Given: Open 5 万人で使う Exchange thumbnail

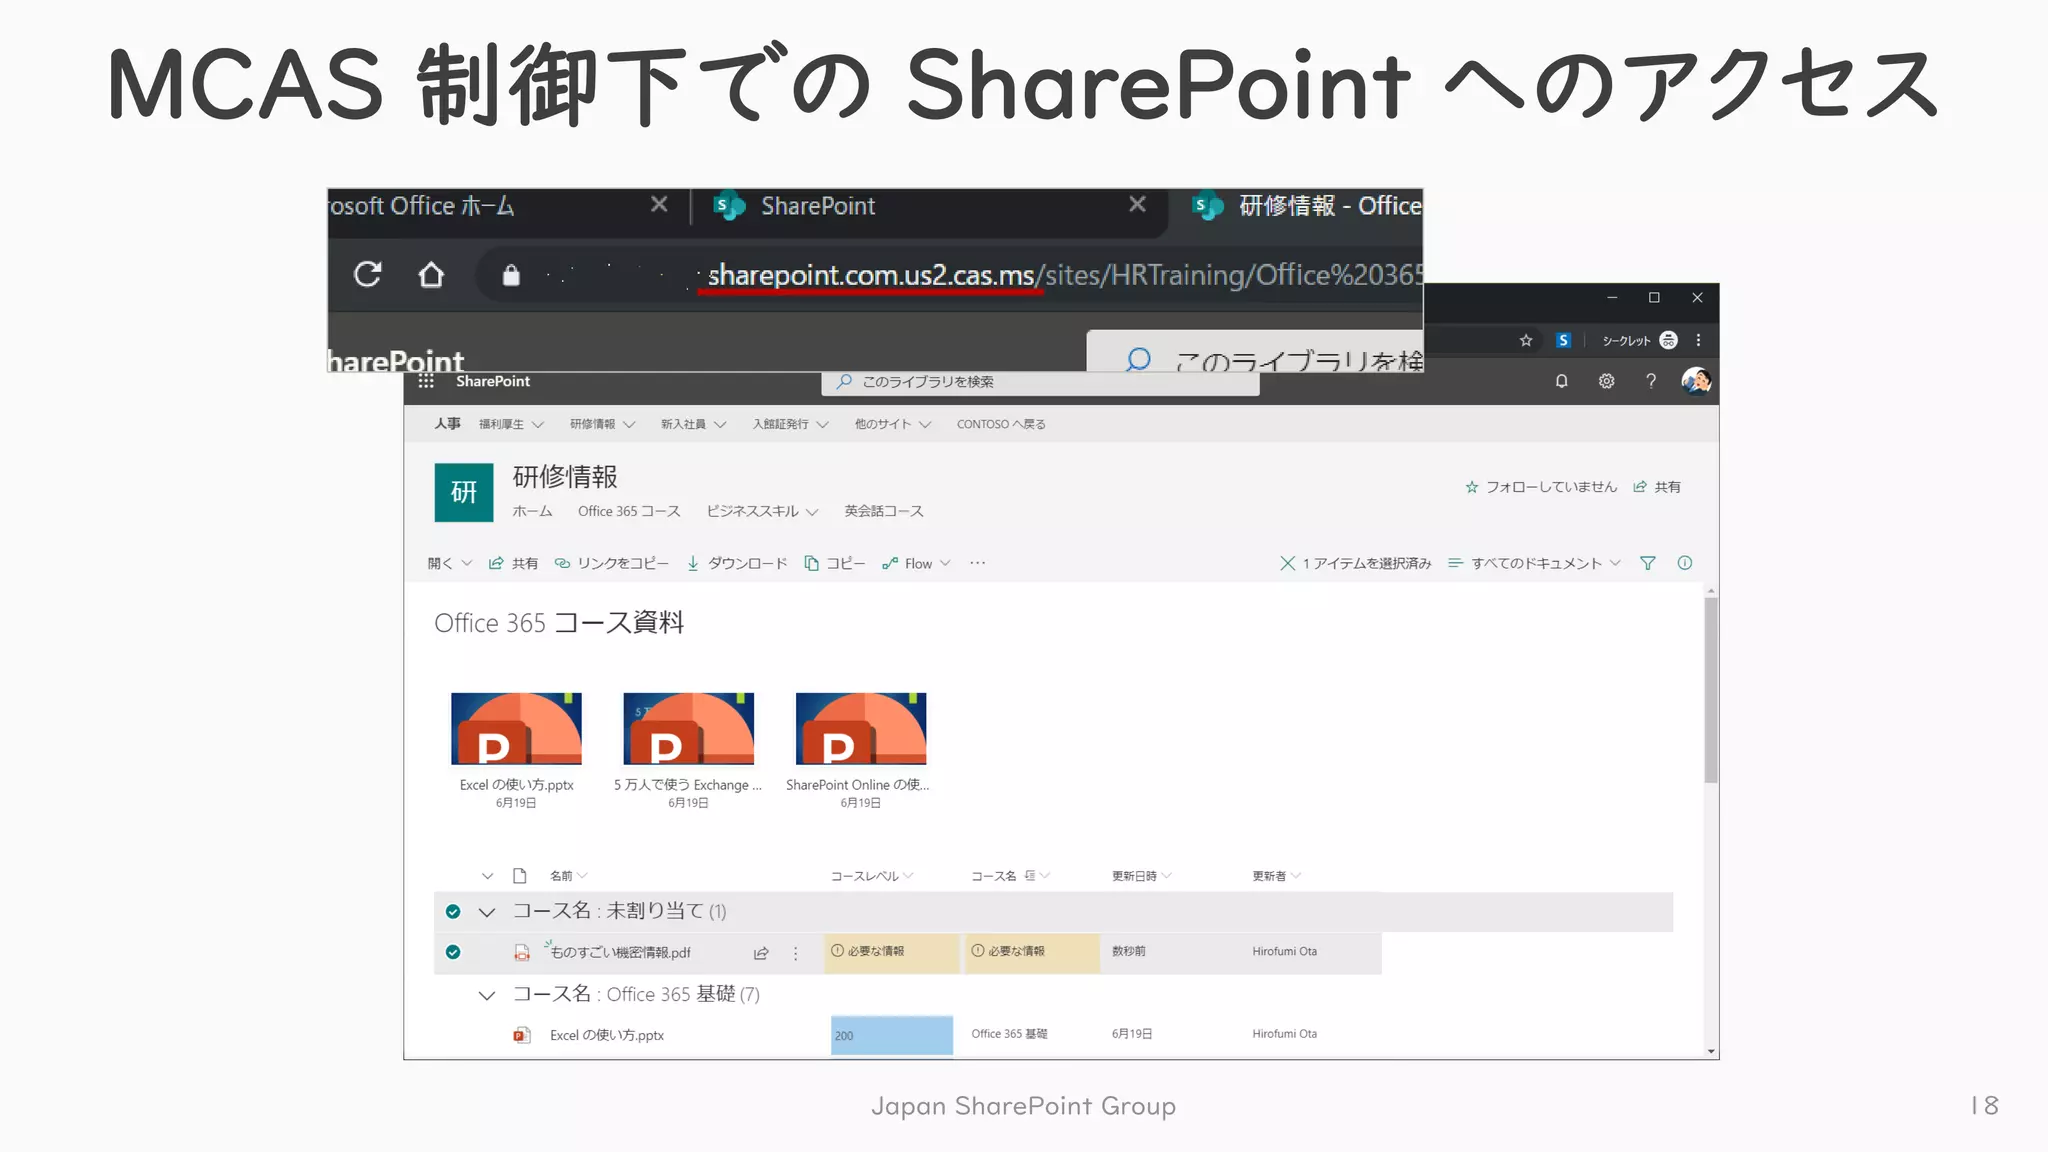Looking at the screenshot, I should click(x=688, y=729).
